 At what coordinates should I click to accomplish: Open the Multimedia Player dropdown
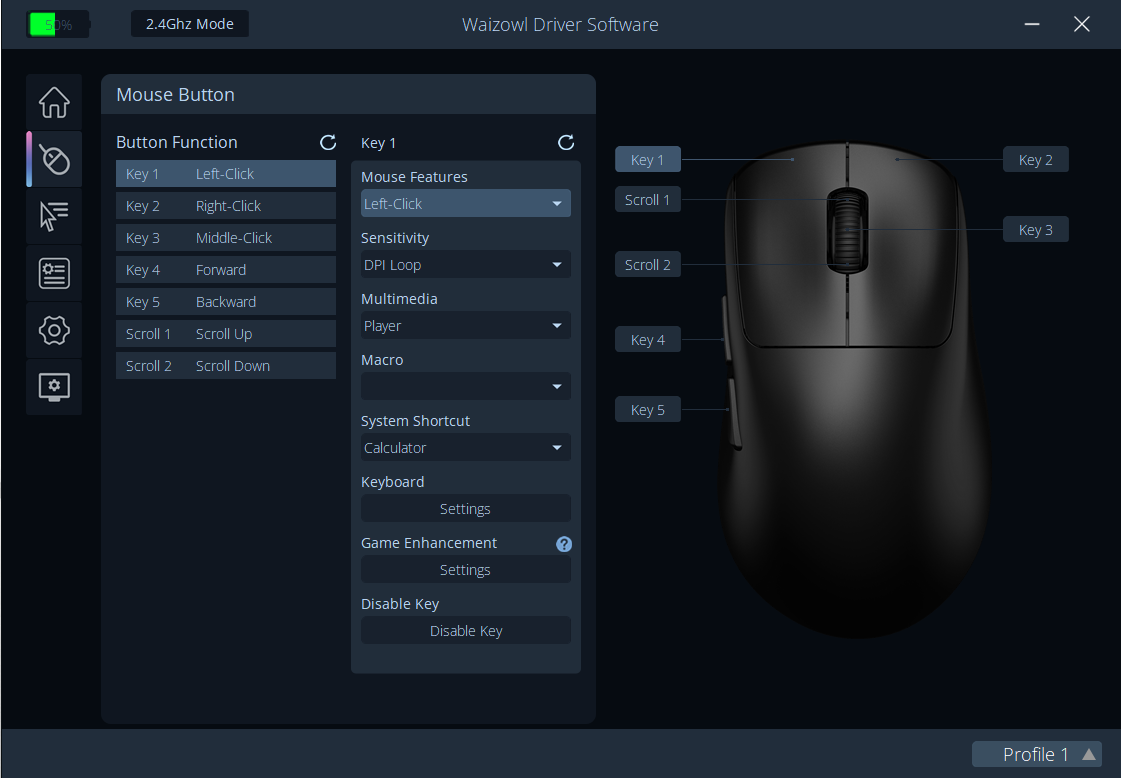(465, 326)
